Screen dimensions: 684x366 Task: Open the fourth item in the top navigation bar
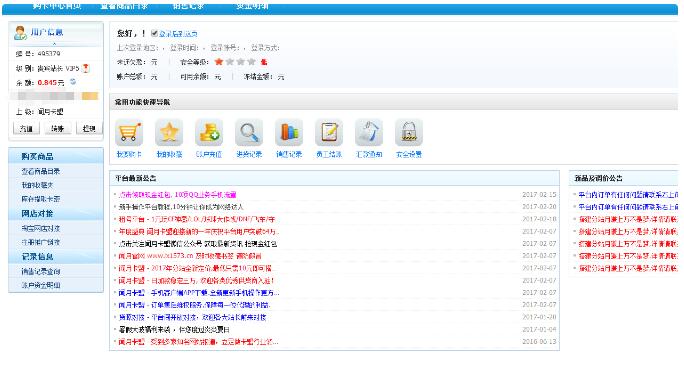[x=253, y=6]
